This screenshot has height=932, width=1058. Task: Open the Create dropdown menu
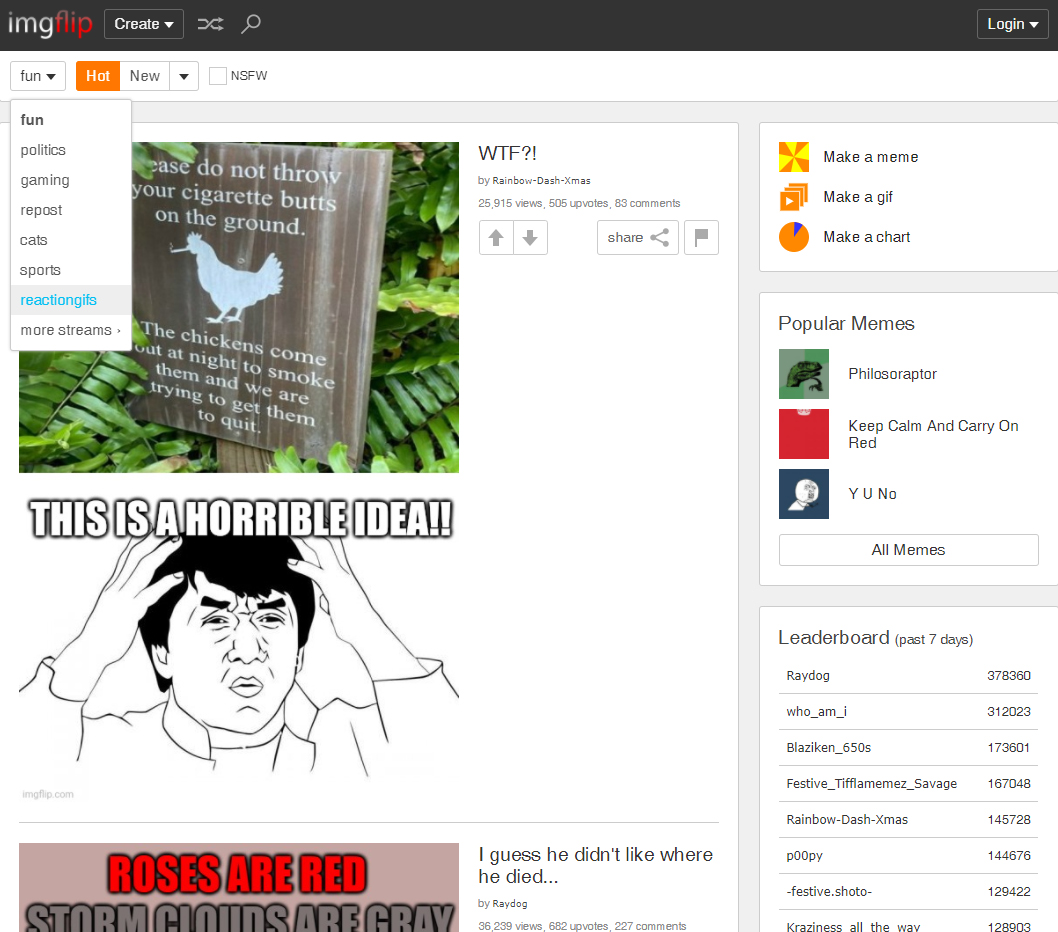pyautogui.click(x=144, y=24)
